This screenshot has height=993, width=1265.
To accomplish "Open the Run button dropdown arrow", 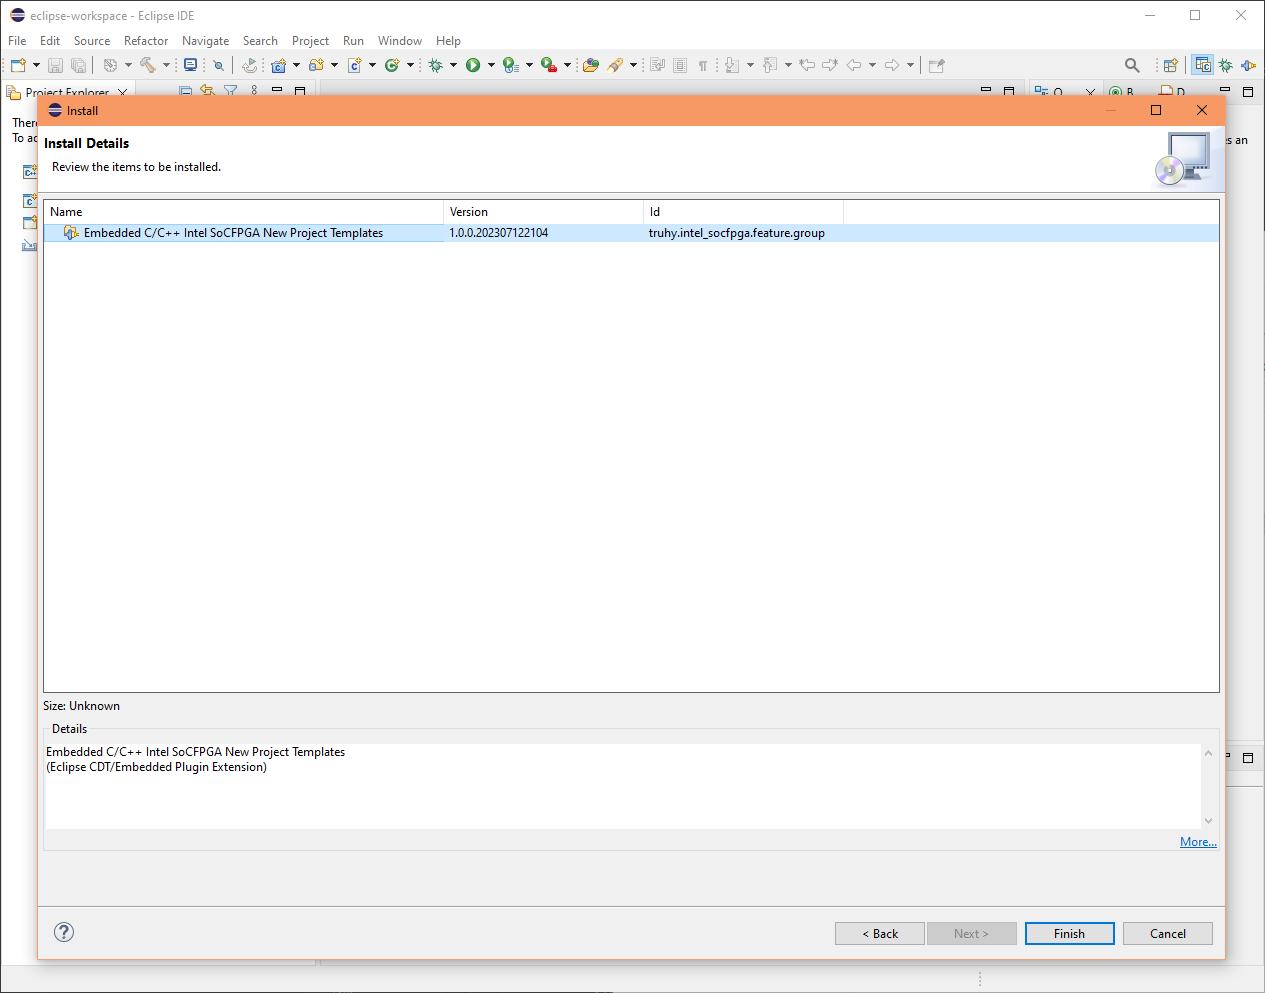I will point(490,65).
